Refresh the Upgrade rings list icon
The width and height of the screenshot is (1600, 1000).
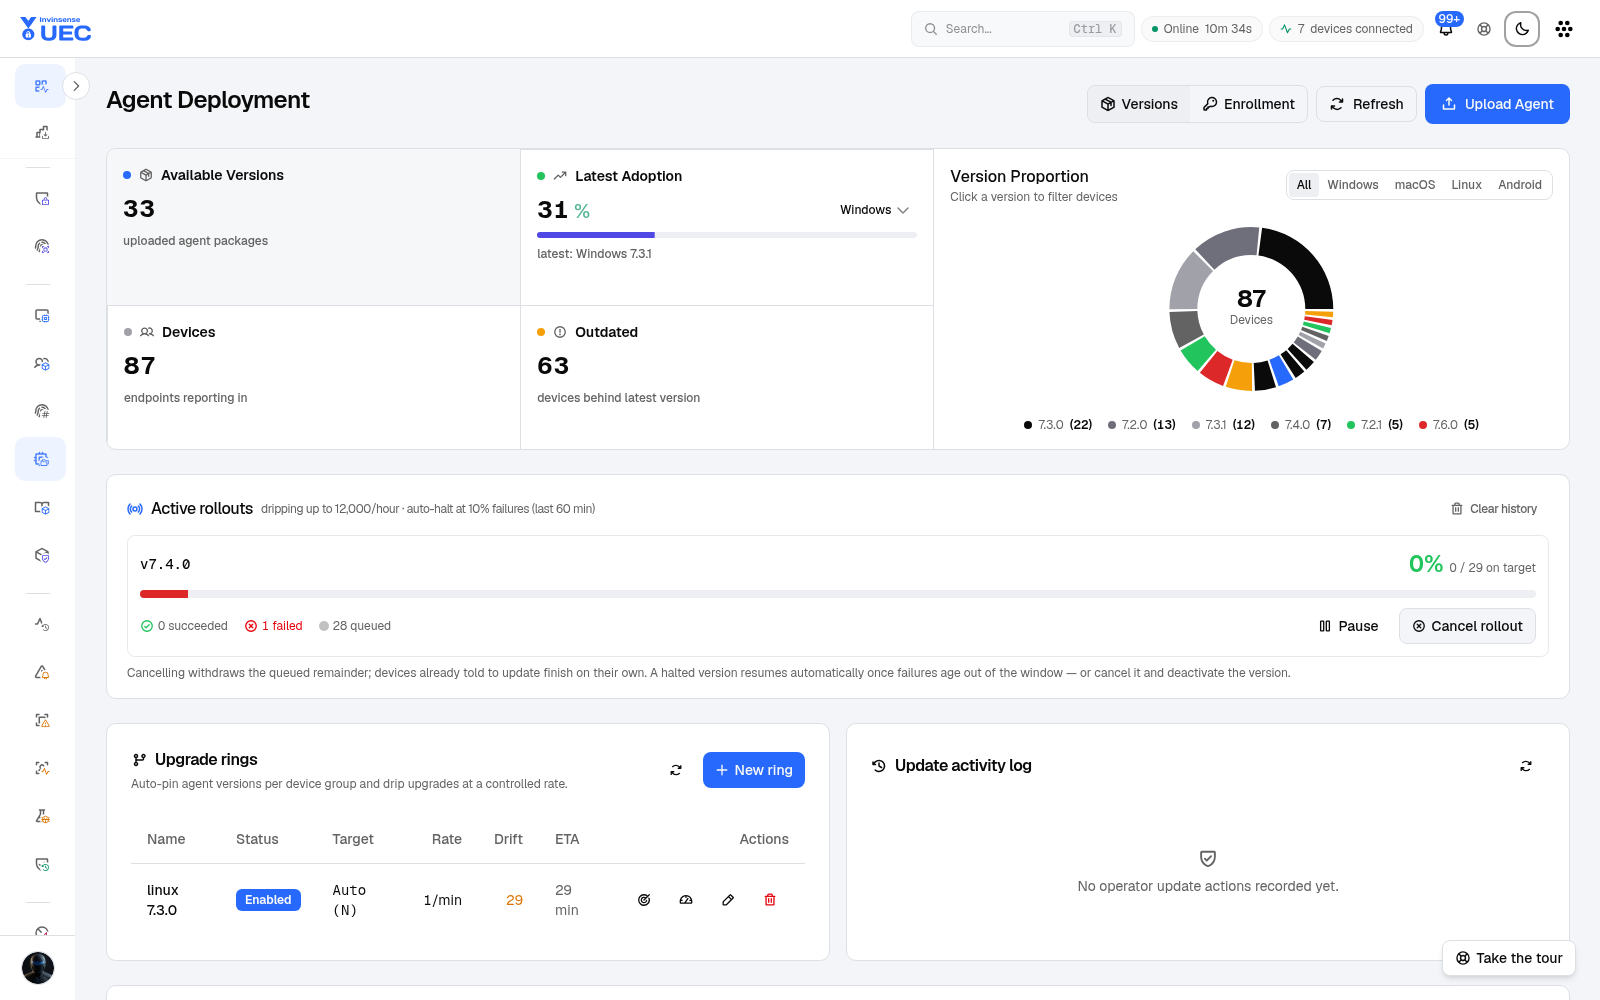676,770
